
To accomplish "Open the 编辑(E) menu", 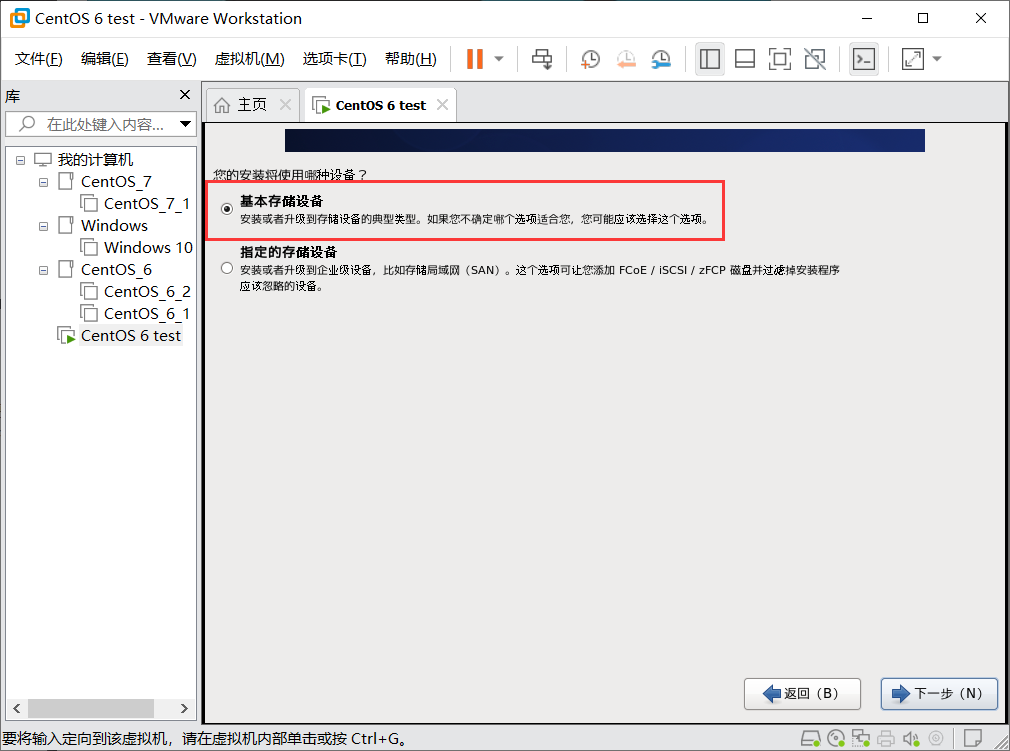I will (104, 59).
